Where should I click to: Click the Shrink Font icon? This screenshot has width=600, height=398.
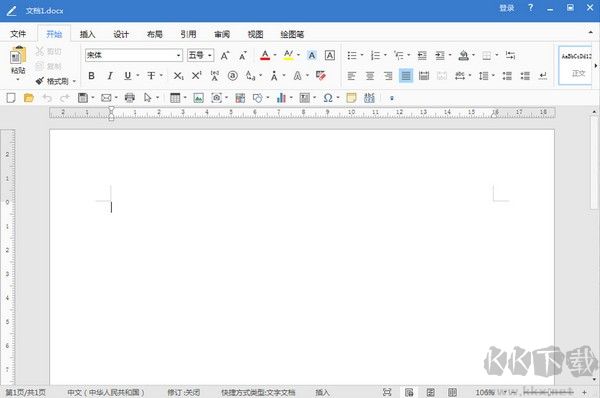point(243,55)
